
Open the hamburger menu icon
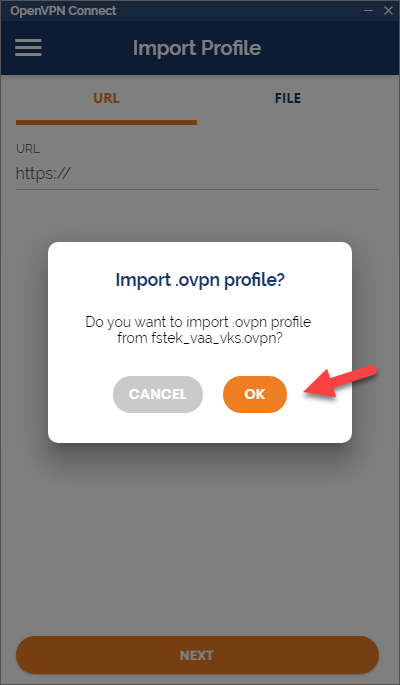(x=28, y=48)
